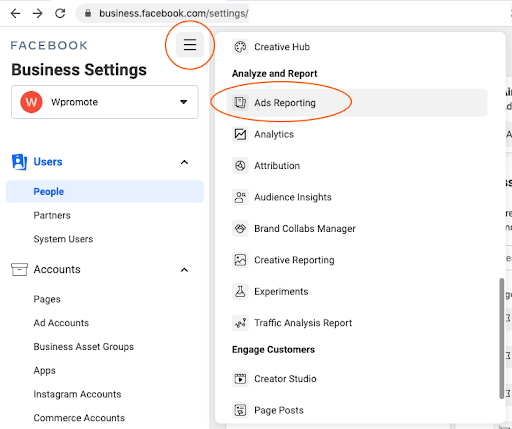This screenshot has width=512, height=429.
Task: Click the padlock site security icon
Action: pos(88,13)
